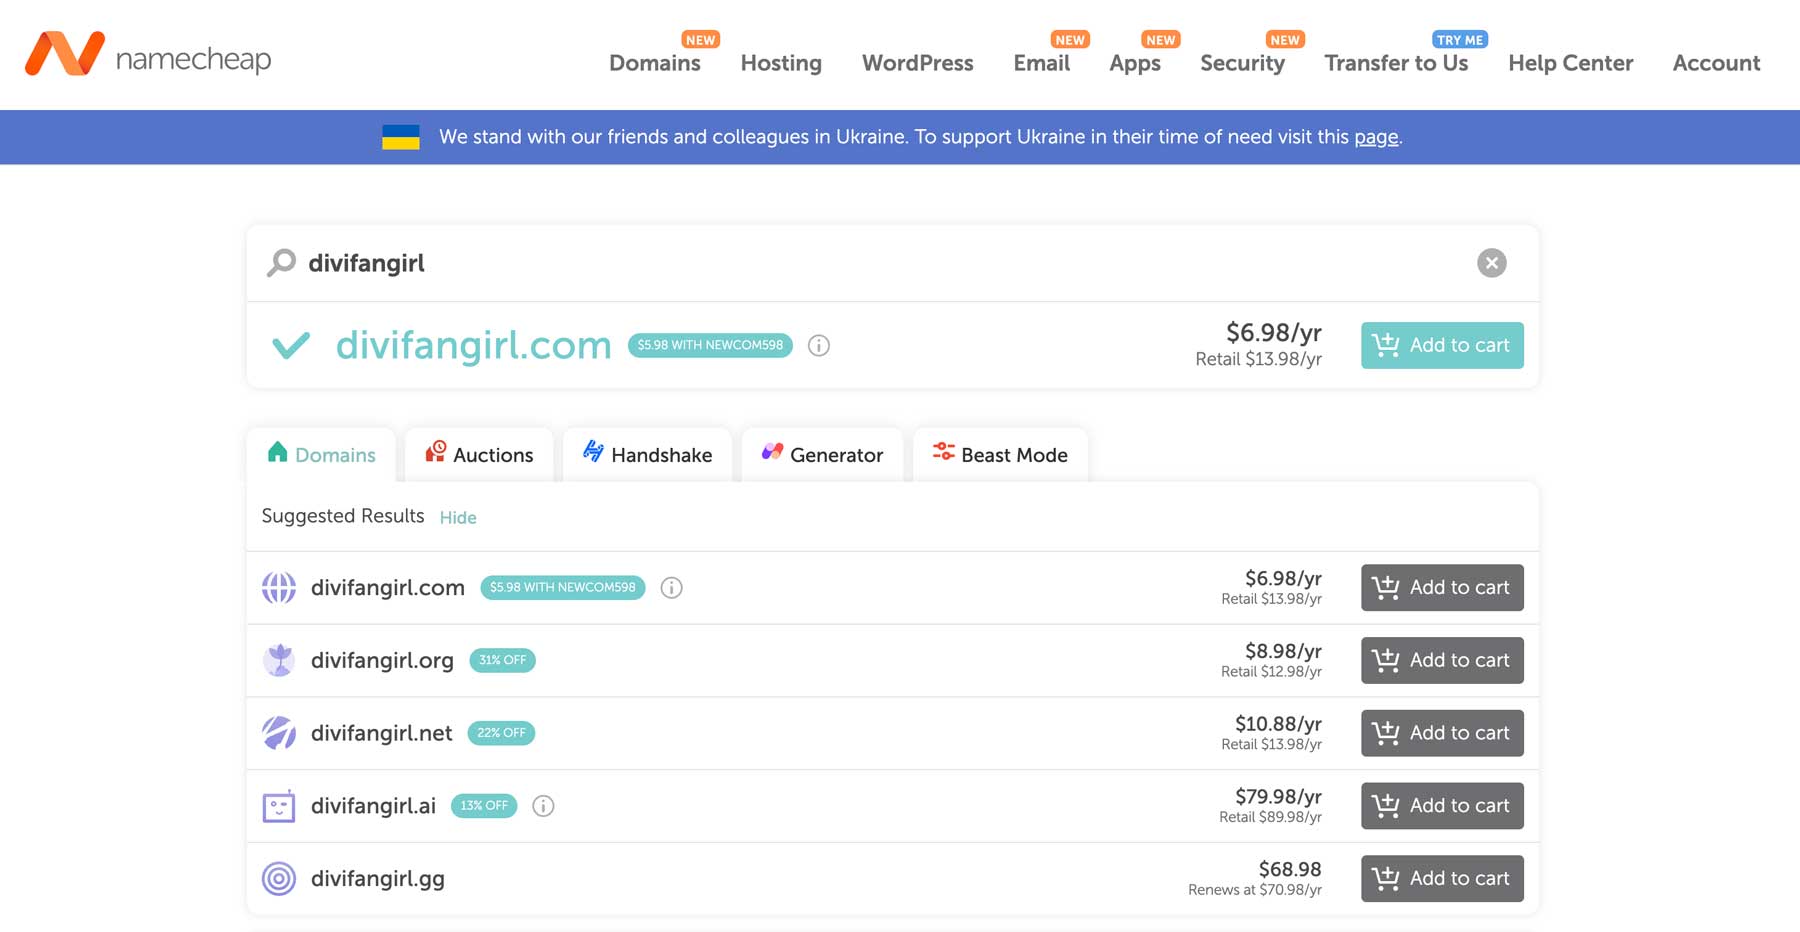Switch to the Beast Mode tab

[x=999, y=454]
